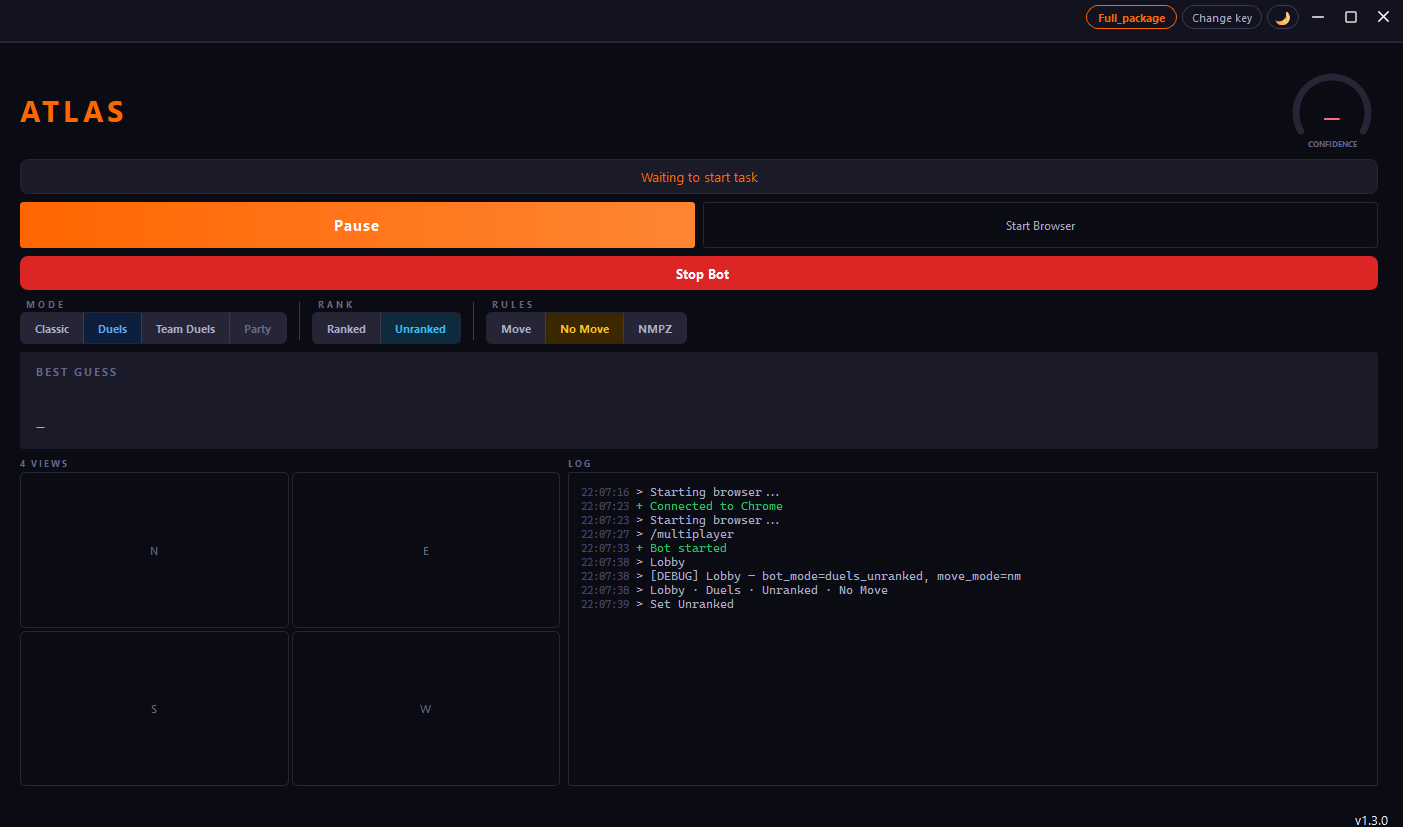Click Start Browser
This screenshot has width=1403, height=827.
click(x=1040, y=225)
